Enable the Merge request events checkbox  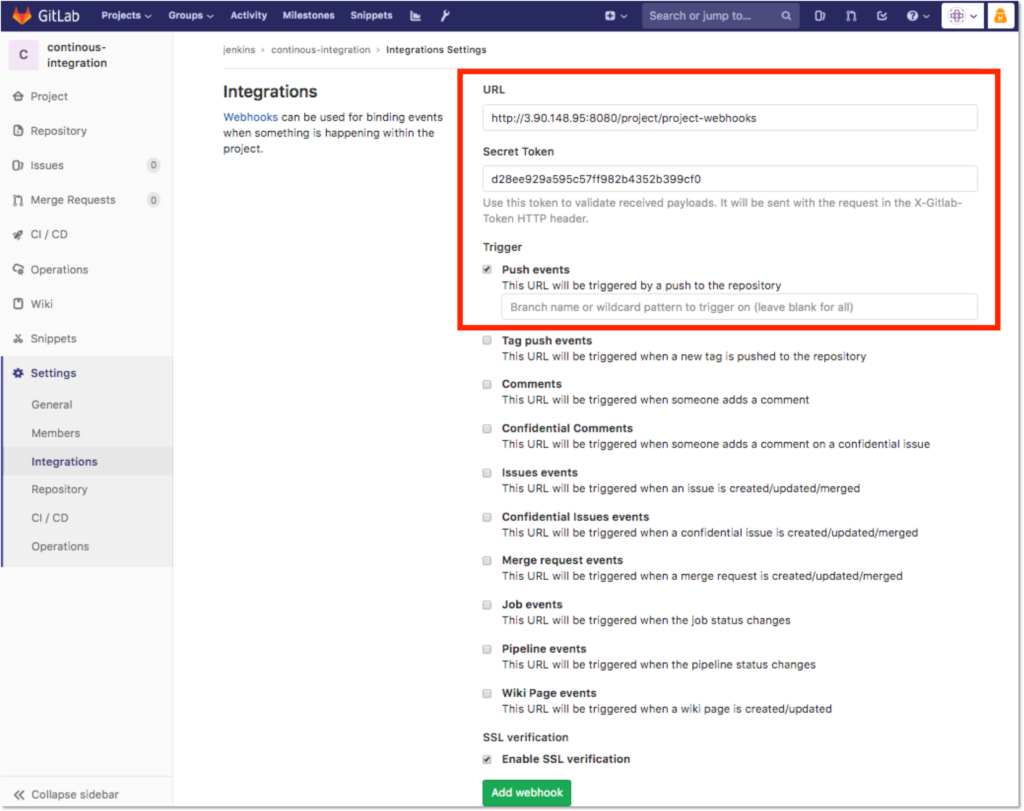click(487, 560)
